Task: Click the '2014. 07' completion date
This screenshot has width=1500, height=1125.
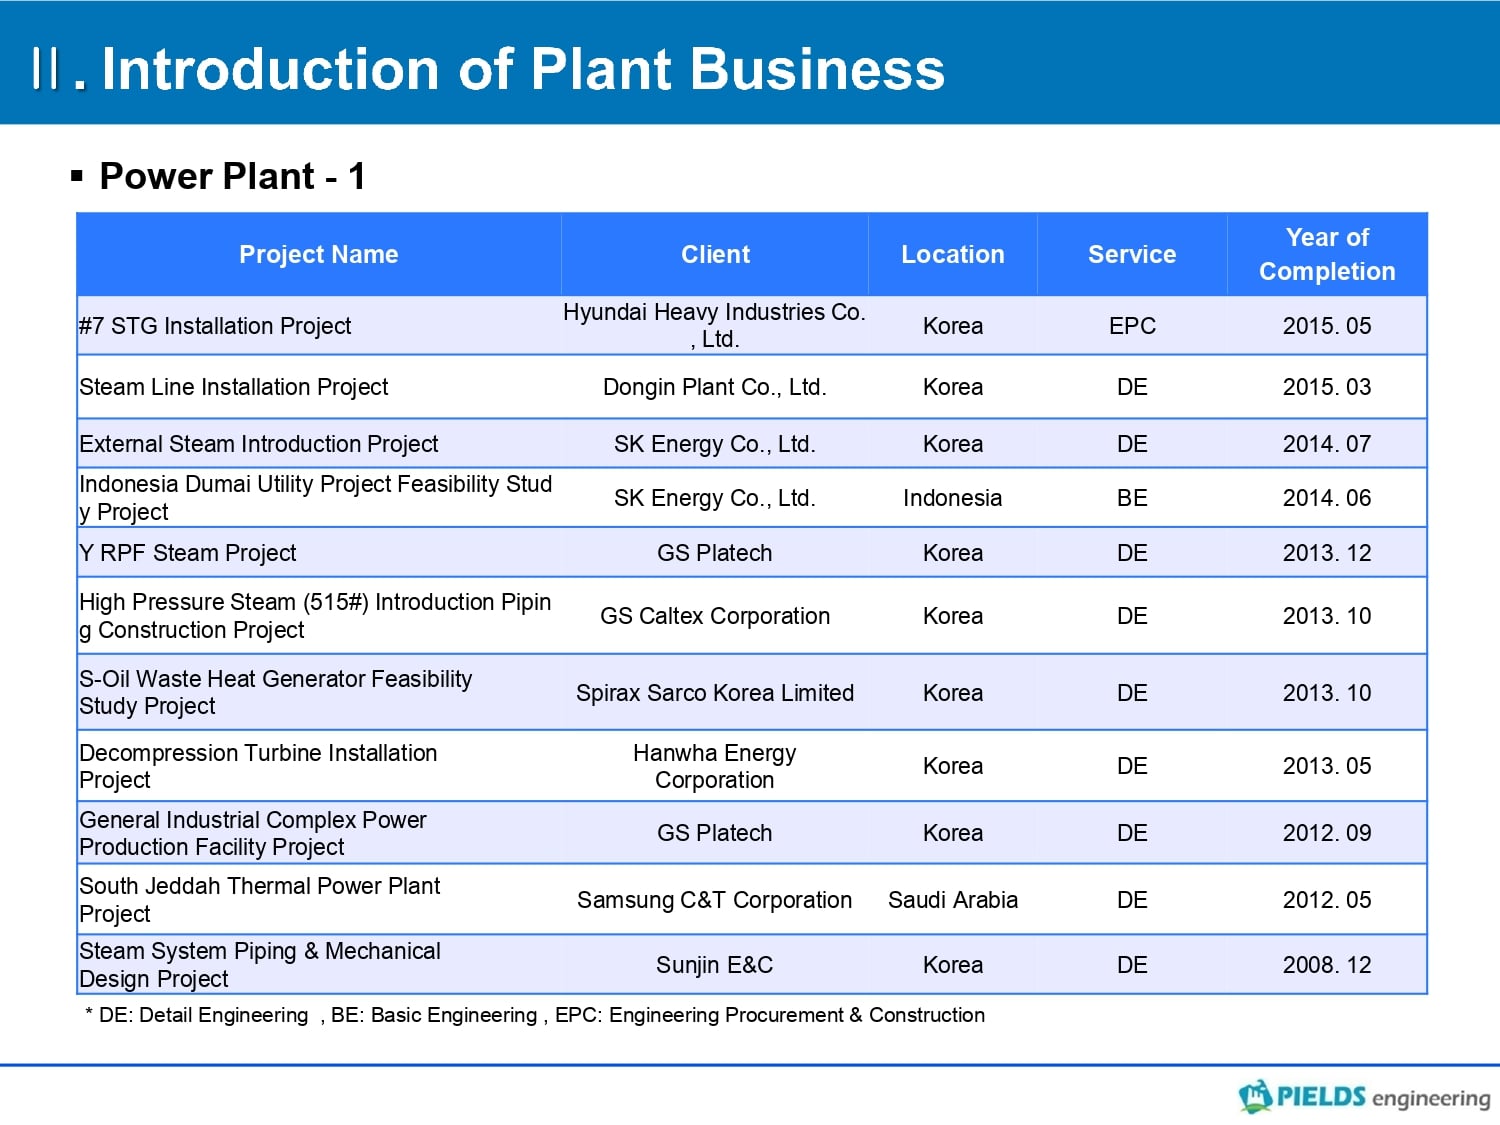Action: [1327, 444]
